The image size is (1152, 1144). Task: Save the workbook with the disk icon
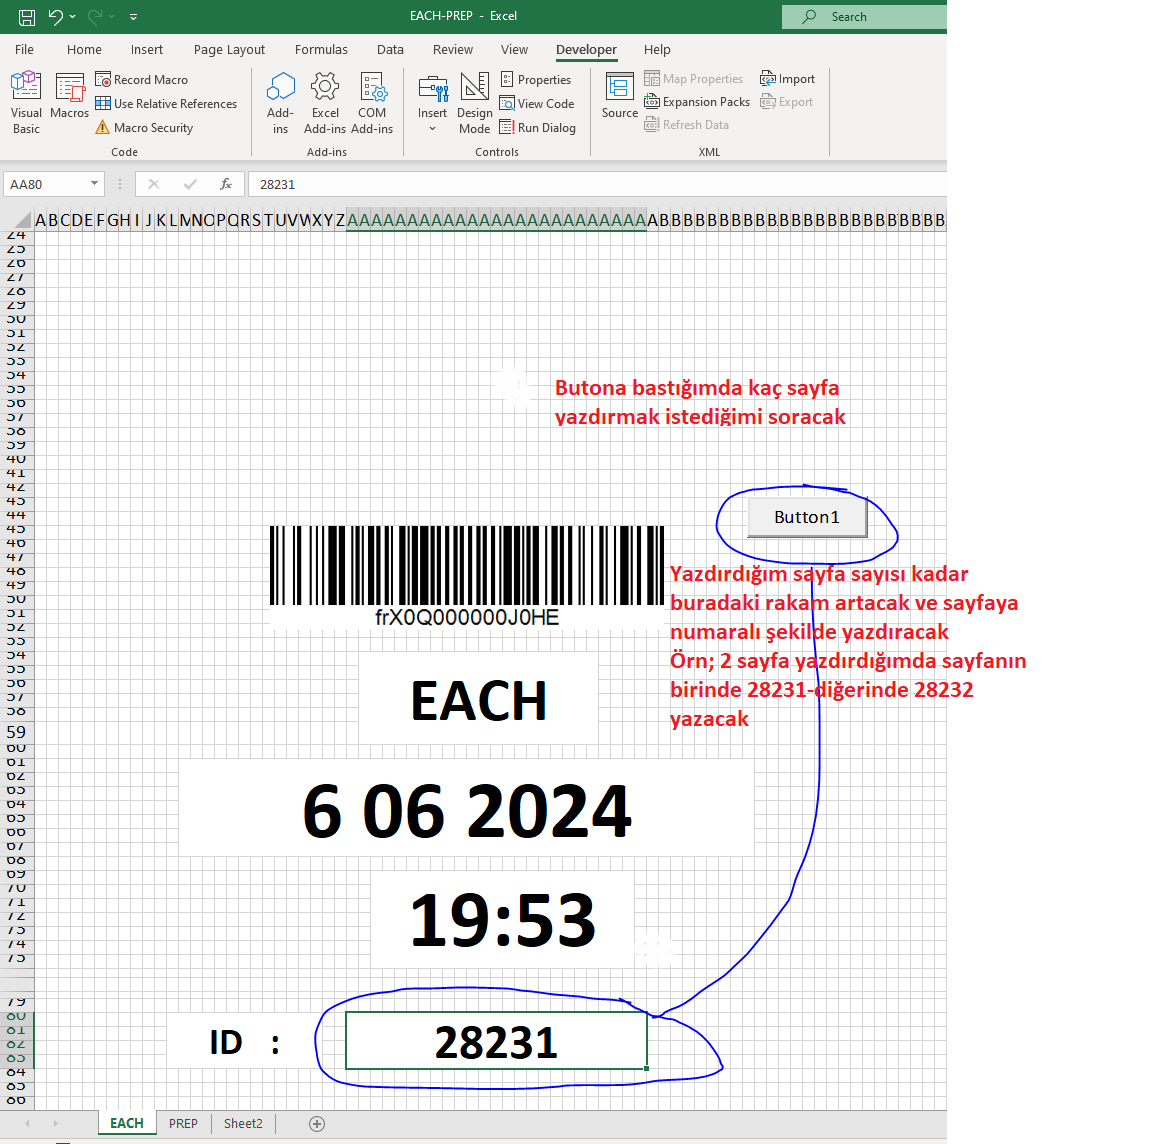(x=26, y=16)
